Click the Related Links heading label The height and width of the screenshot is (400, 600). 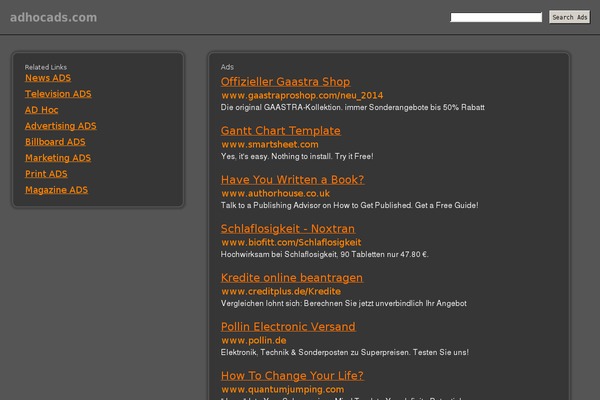pyautogui.click(x=46, y=67)
